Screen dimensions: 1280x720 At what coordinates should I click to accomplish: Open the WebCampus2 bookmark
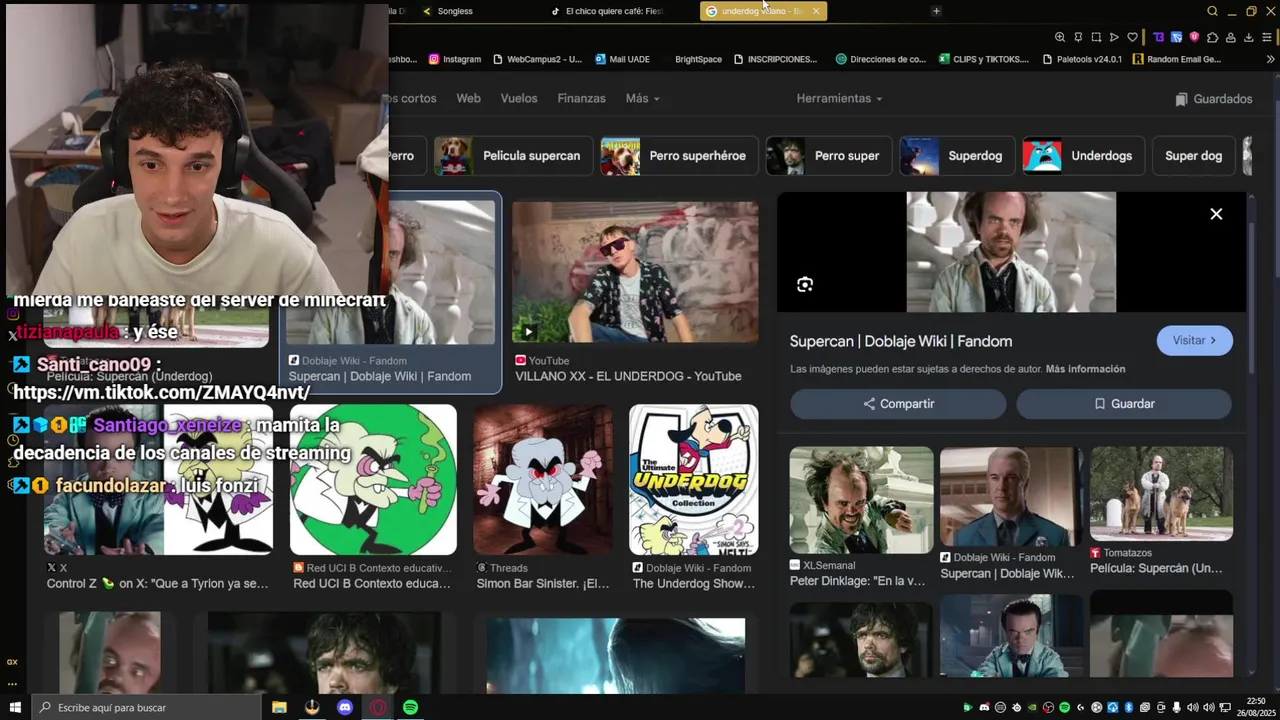pos(537,59)
